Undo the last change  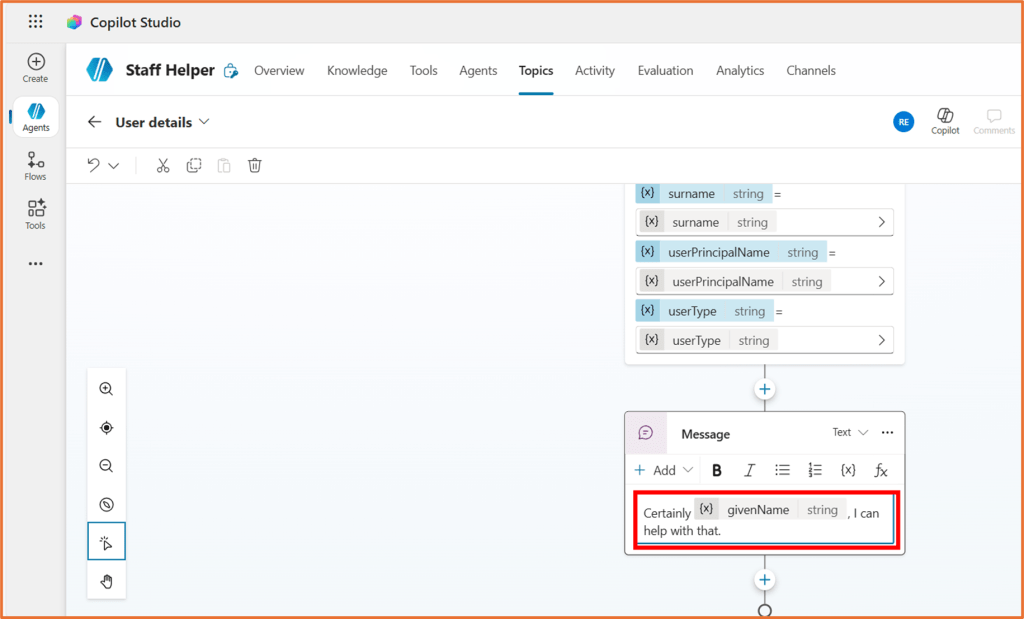pos(93,165)
